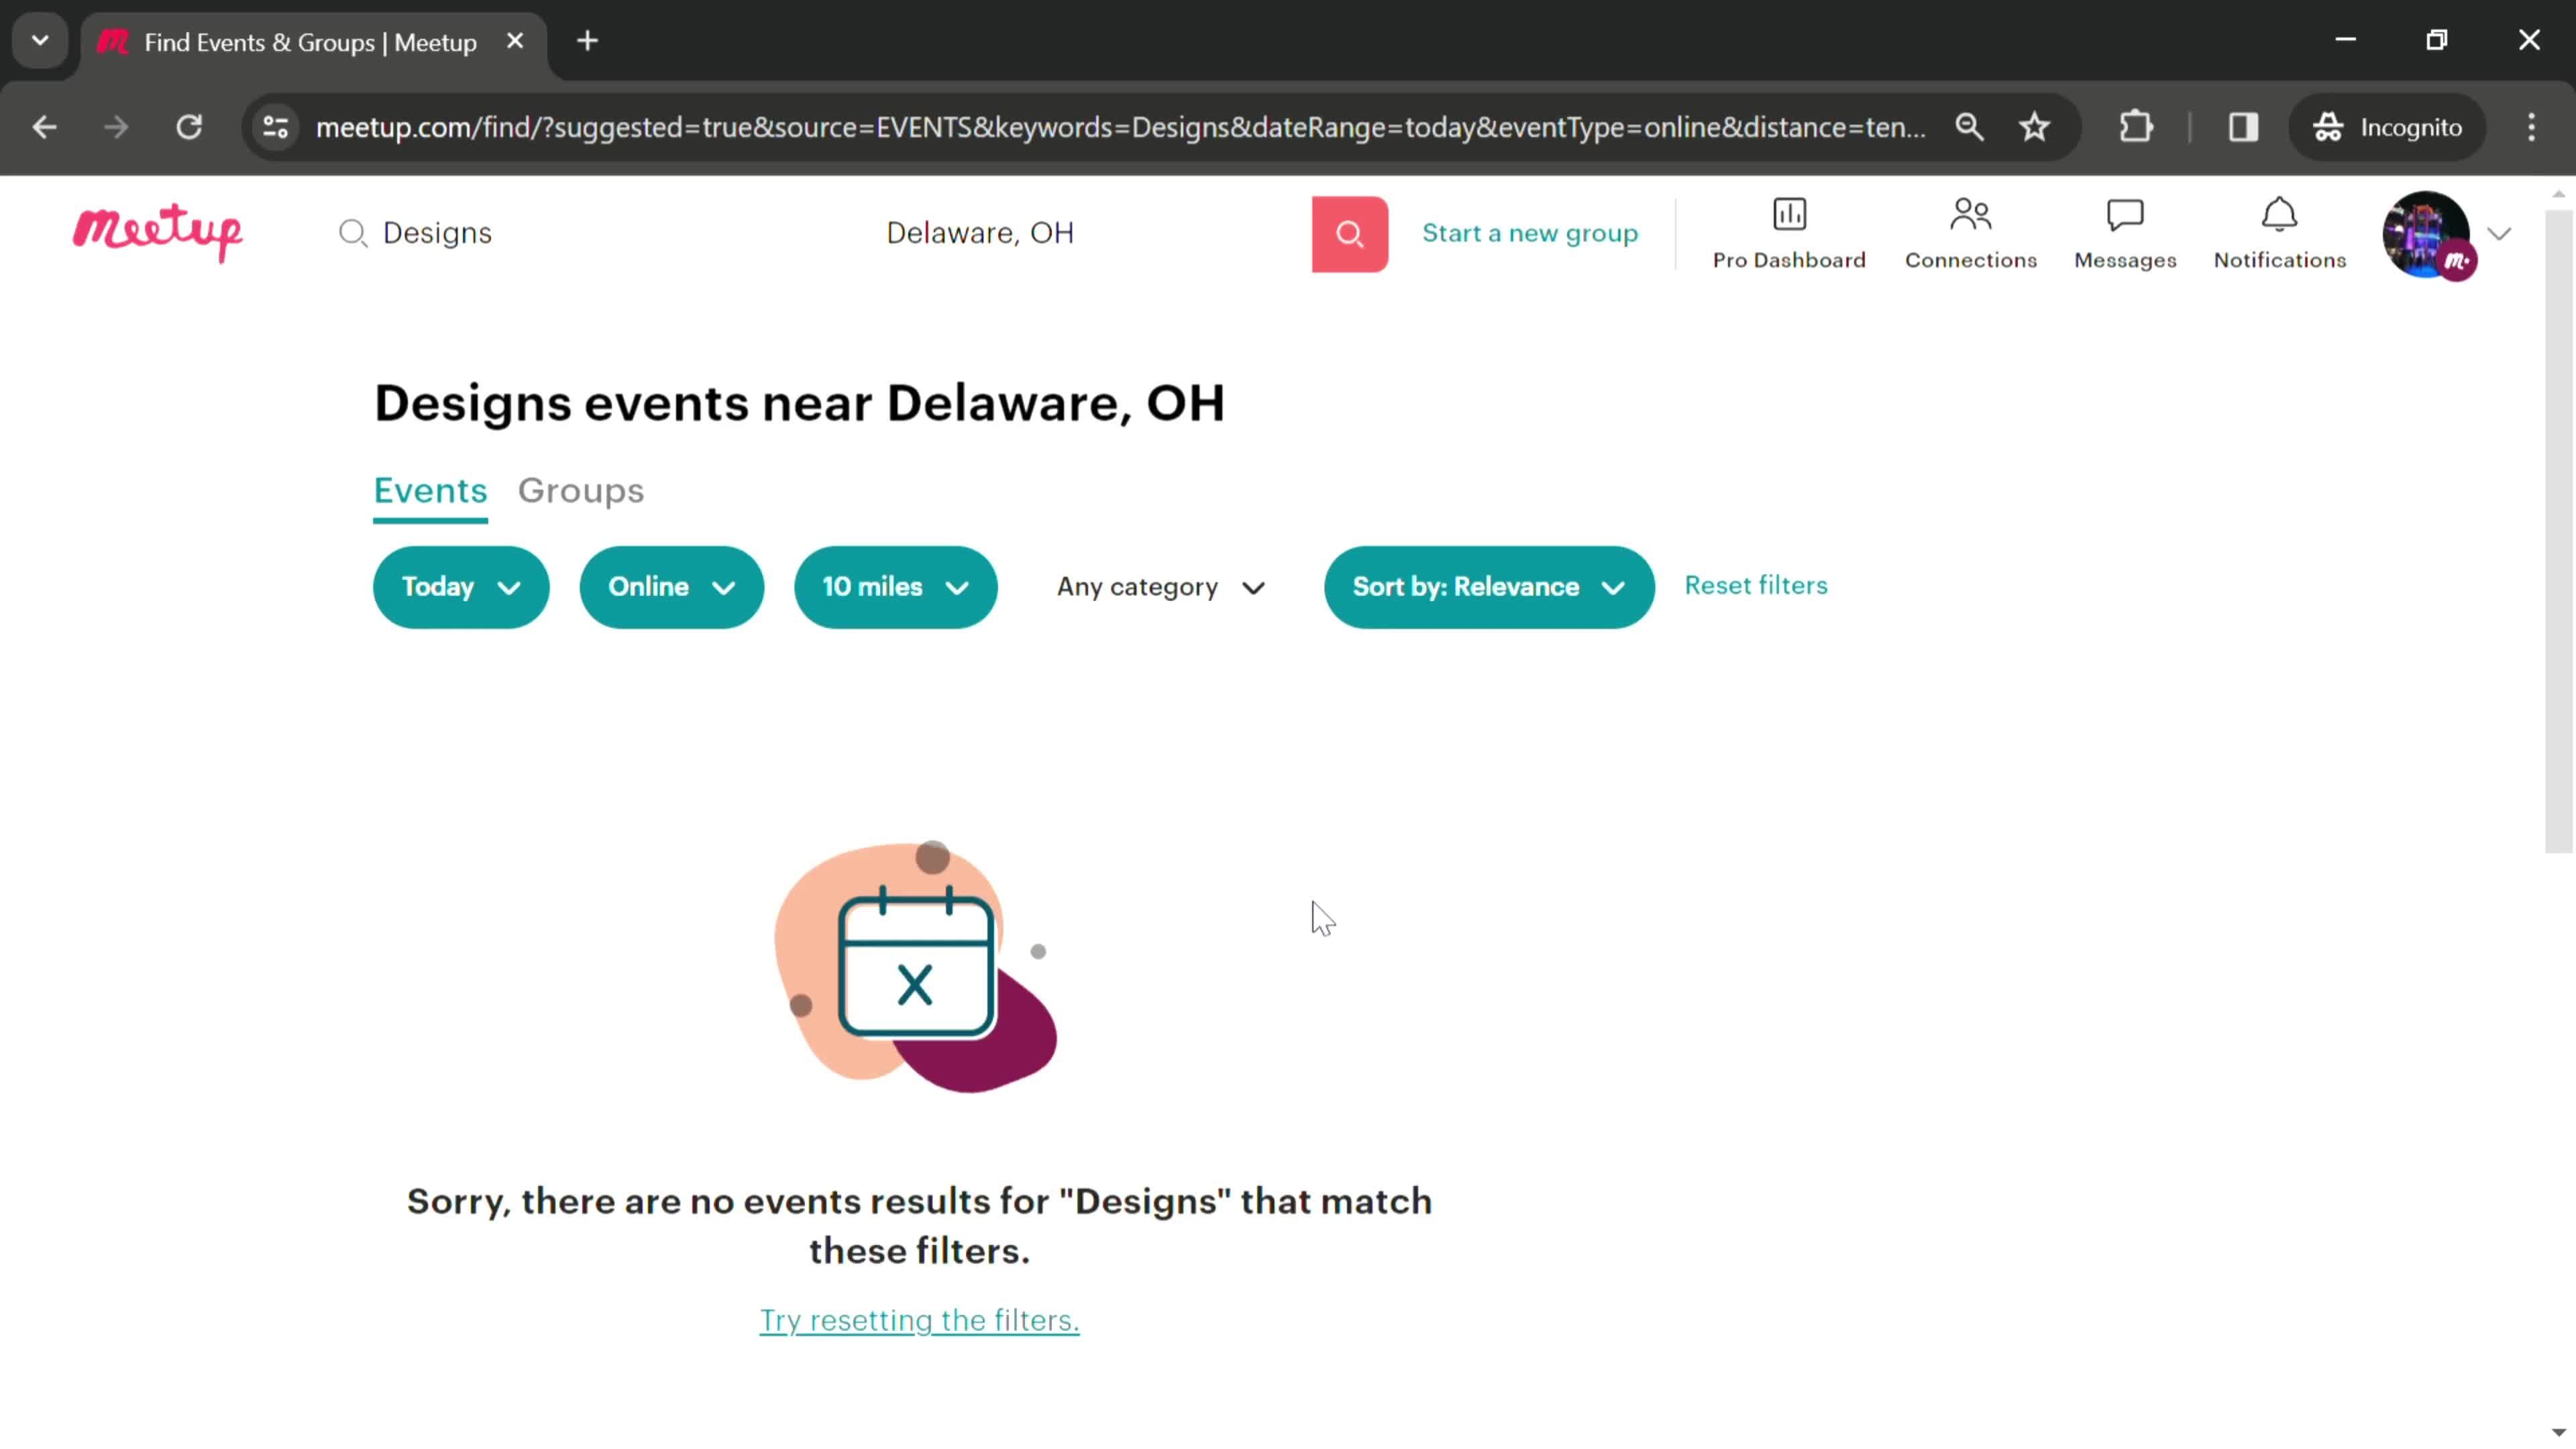
Task: Bookmark this page with the star
Action: (x=2034, y=127)
